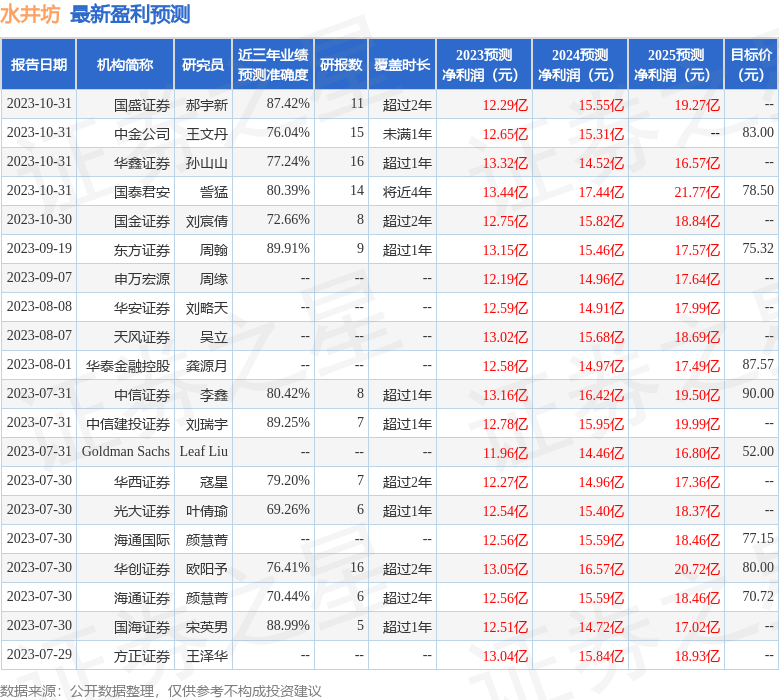This screenshot has width=779, height=700.
Task: Click 2025 profit value 19.99亿
Action: (x=697, y=424)
